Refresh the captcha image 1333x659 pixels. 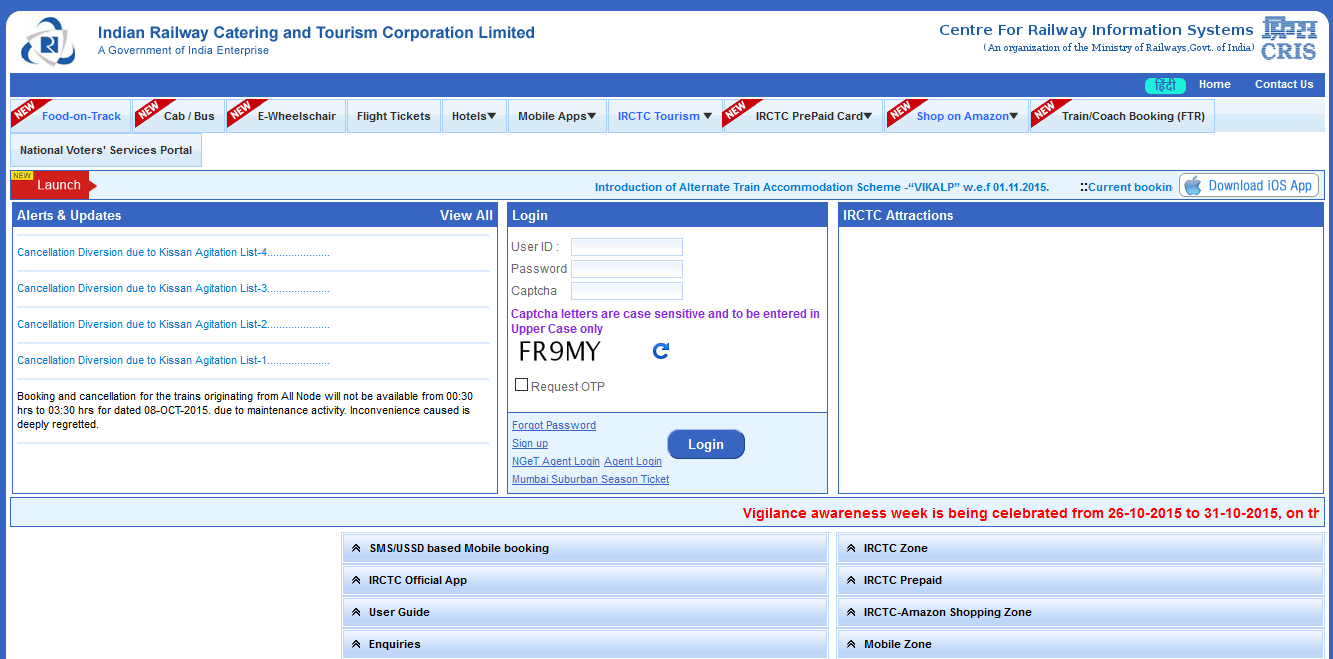click(660, 351)
